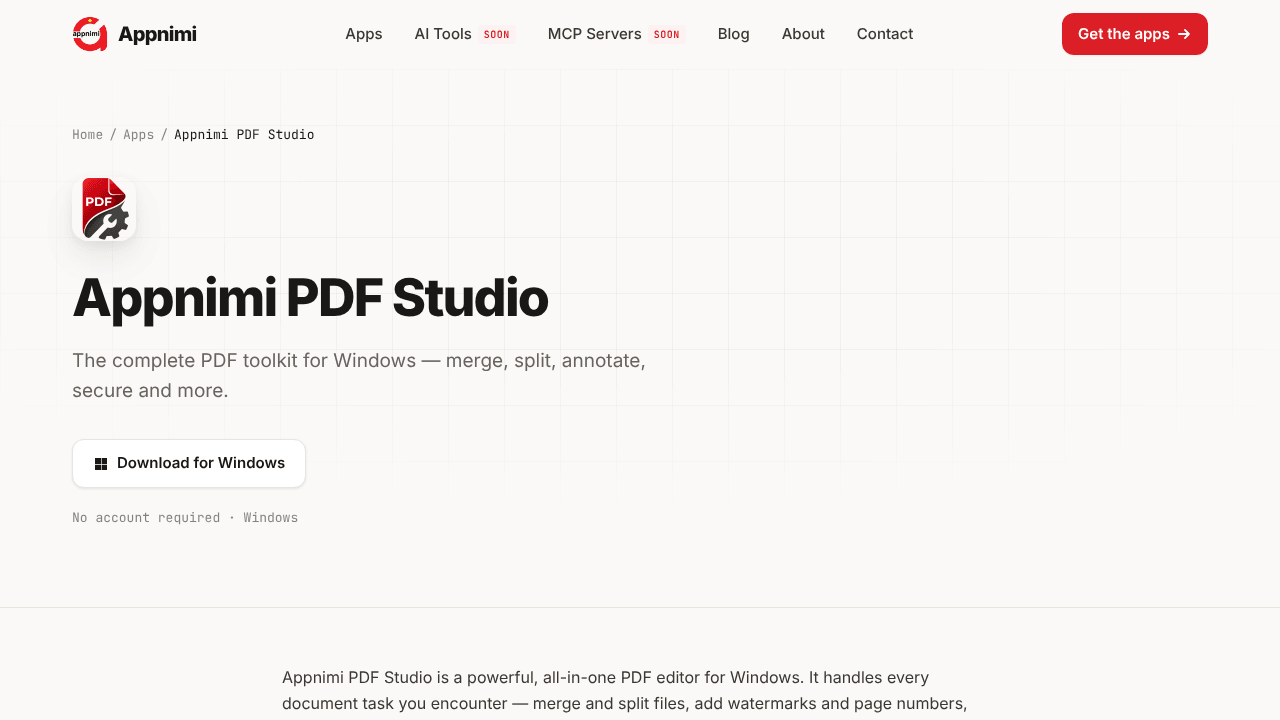Open the About page

coord(803,34)
